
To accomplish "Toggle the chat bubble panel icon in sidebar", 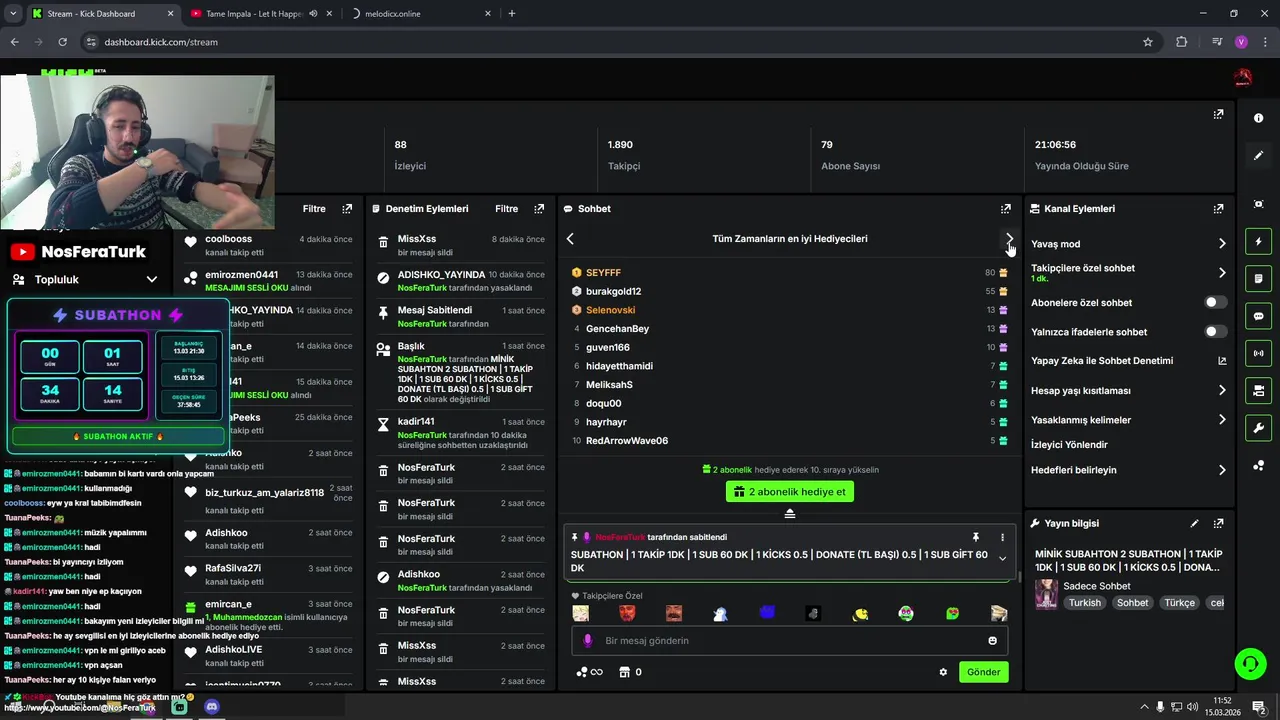I will (x=1258, y=316).
